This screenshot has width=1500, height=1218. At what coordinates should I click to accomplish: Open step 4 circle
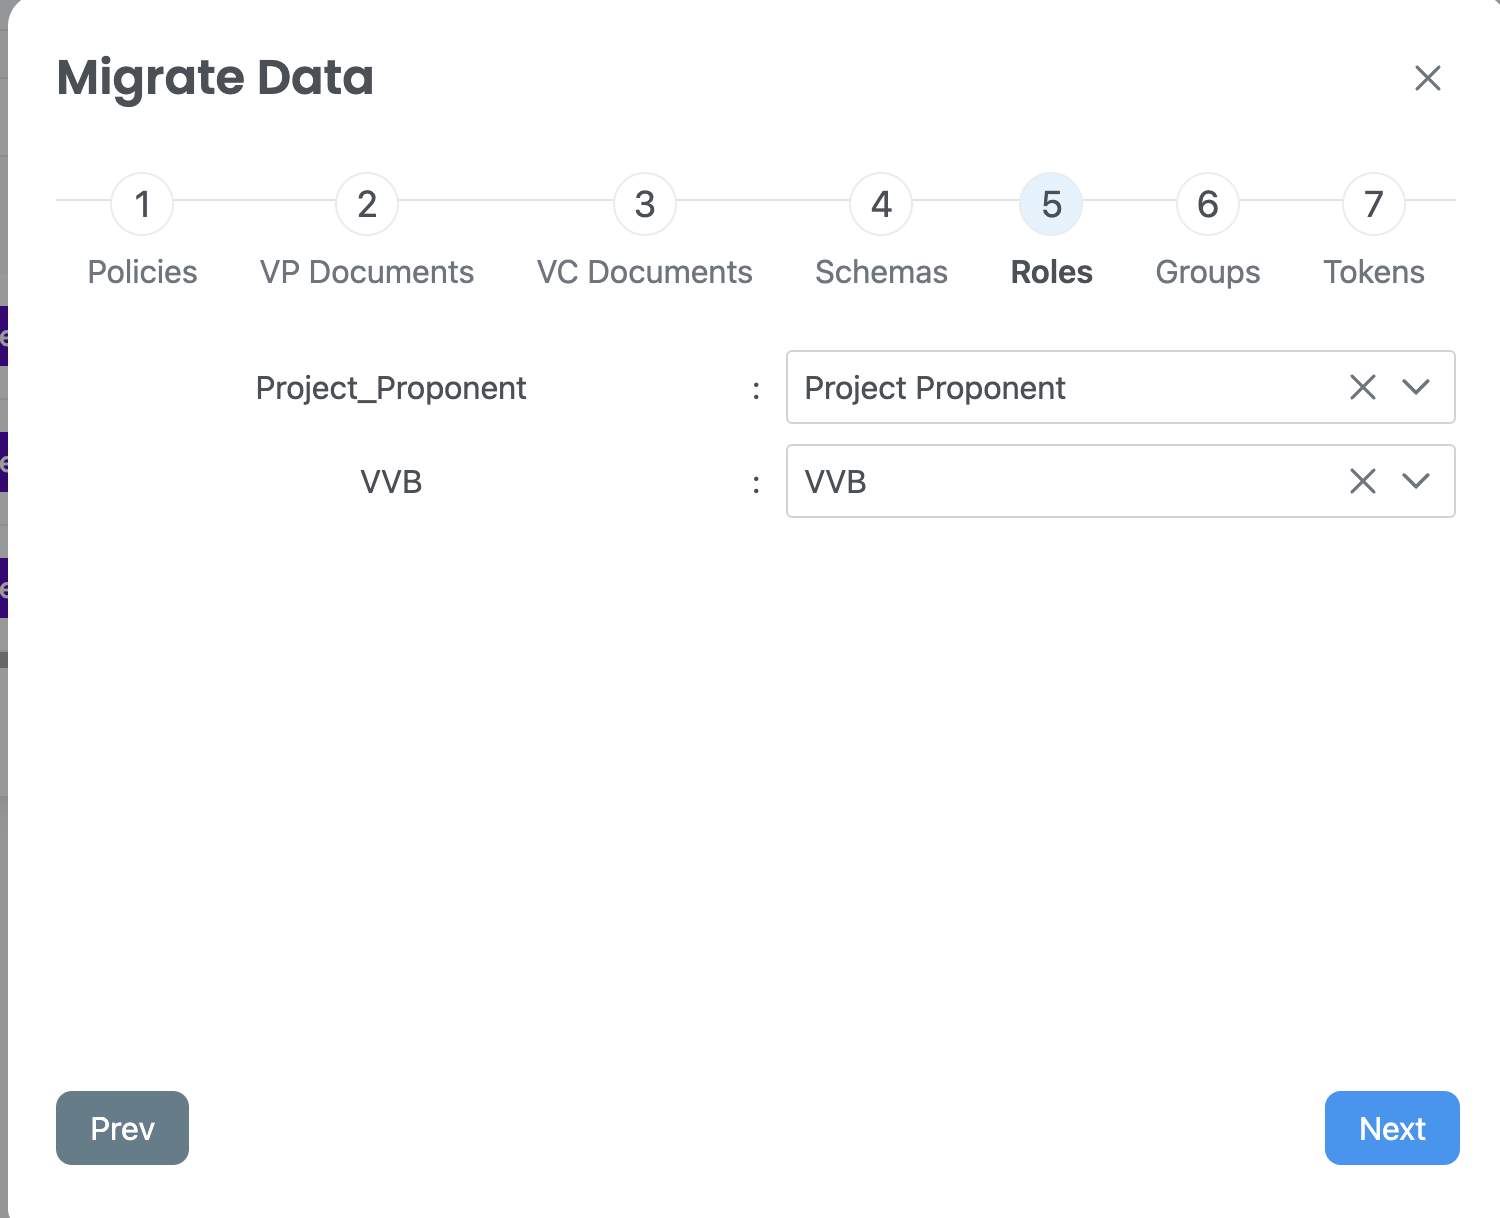pos(881,204)
